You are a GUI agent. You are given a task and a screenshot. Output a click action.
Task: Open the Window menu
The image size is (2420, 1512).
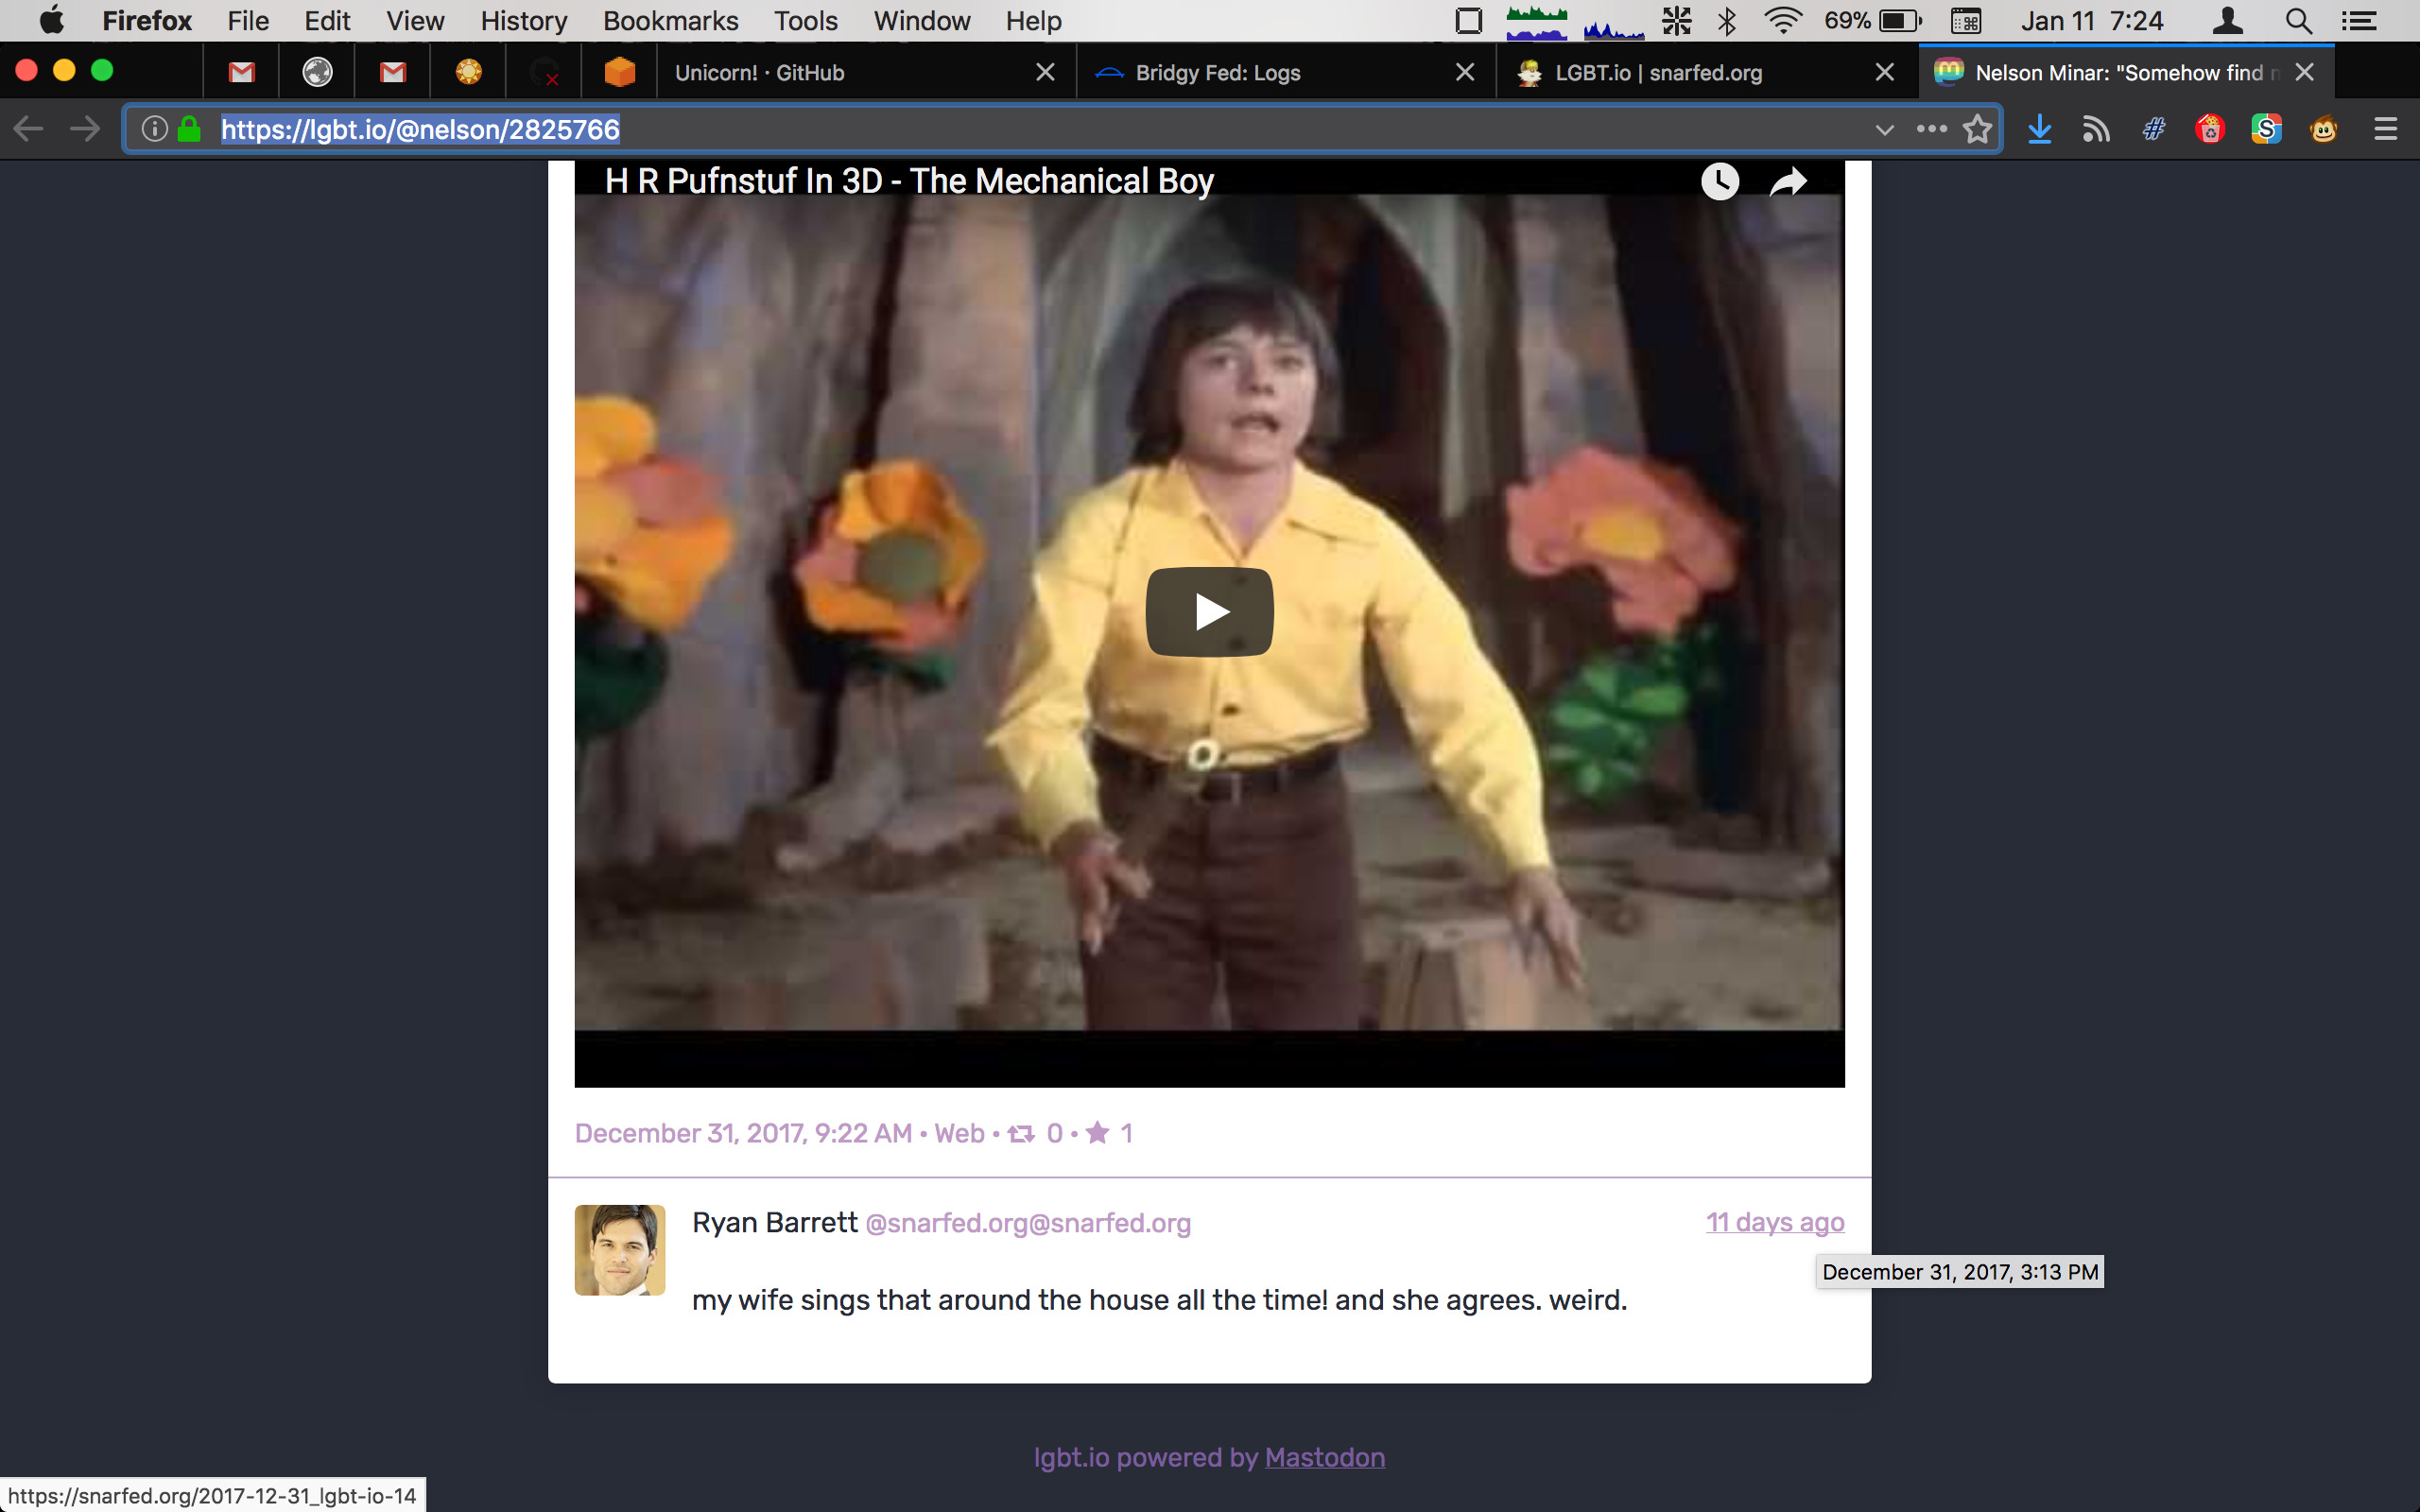pos(922,21)
